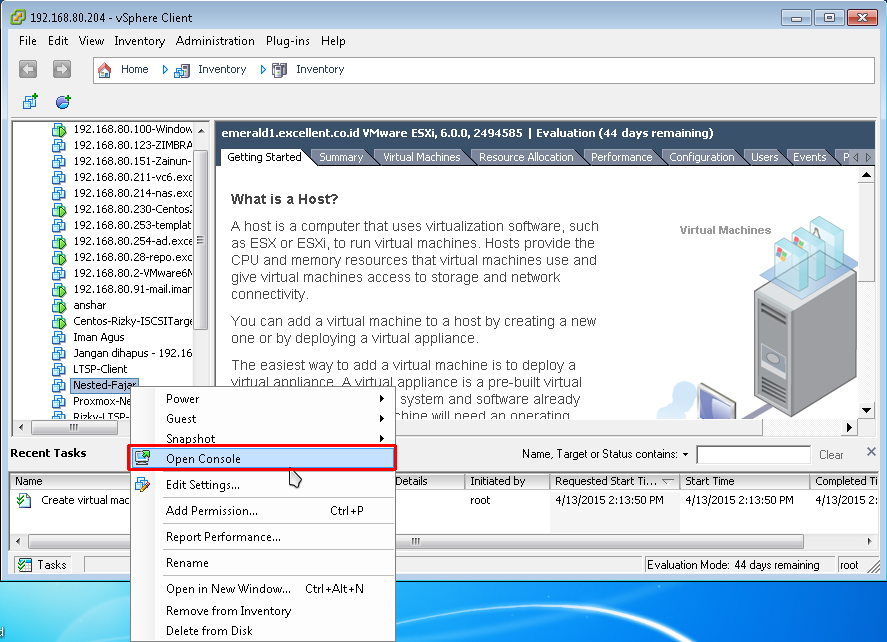887x642 pixels.
Task: Select VM icon for Centos-Rizky-ISCSITarget
Action: click(59, 321)
